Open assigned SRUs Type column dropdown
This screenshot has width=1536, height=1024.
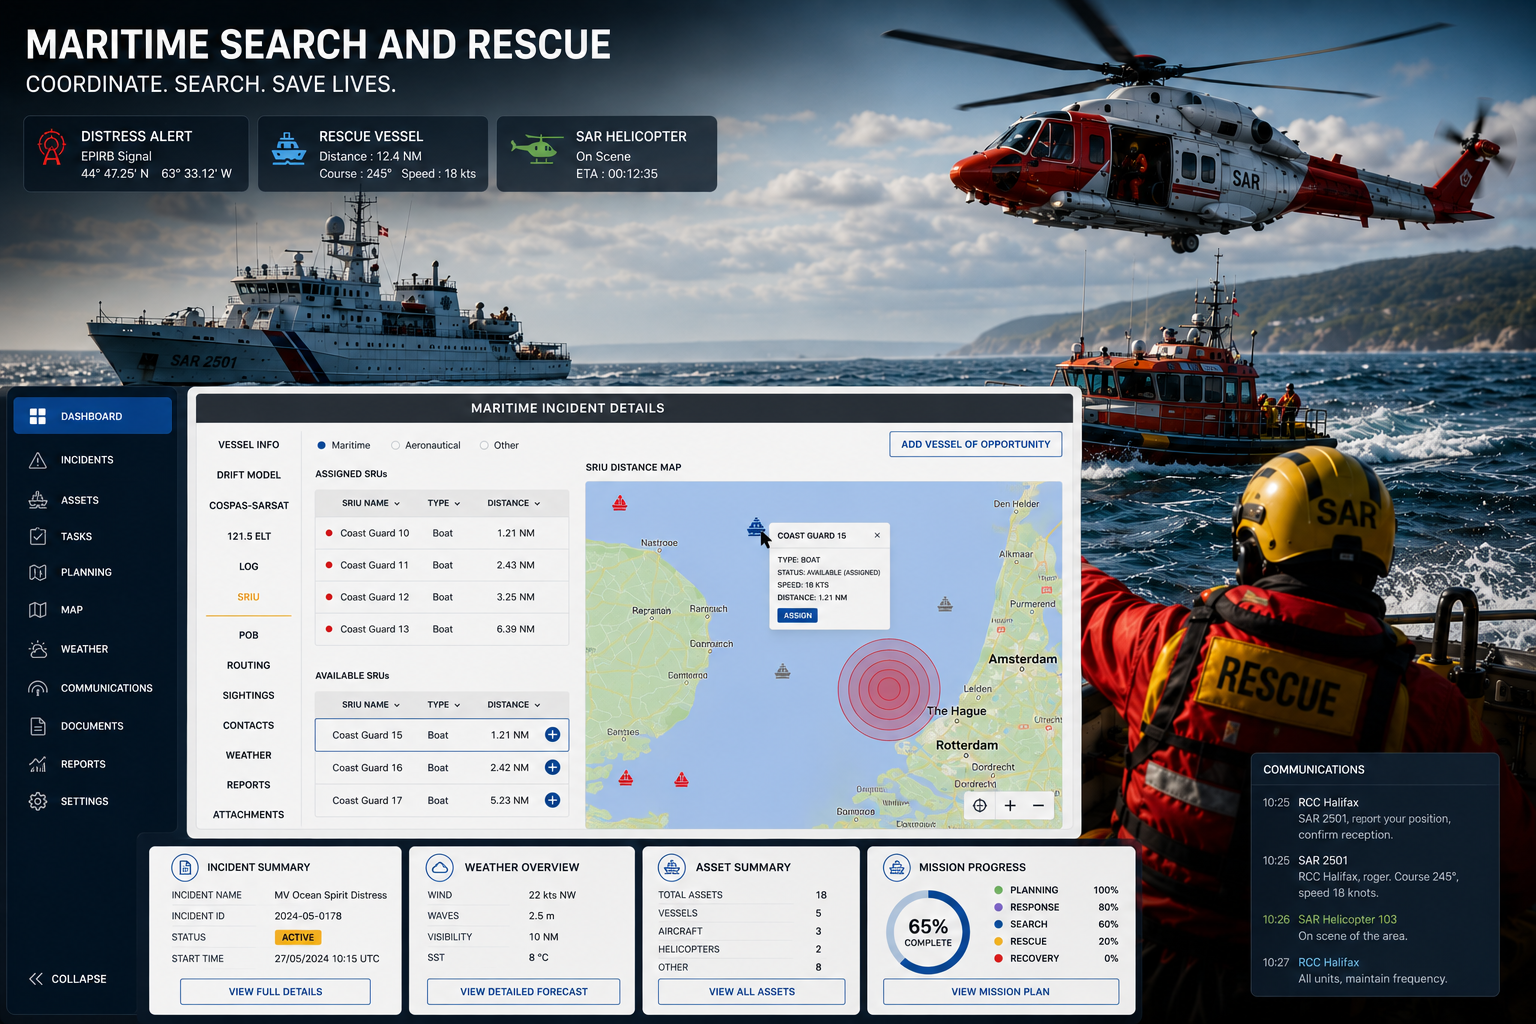444,503
